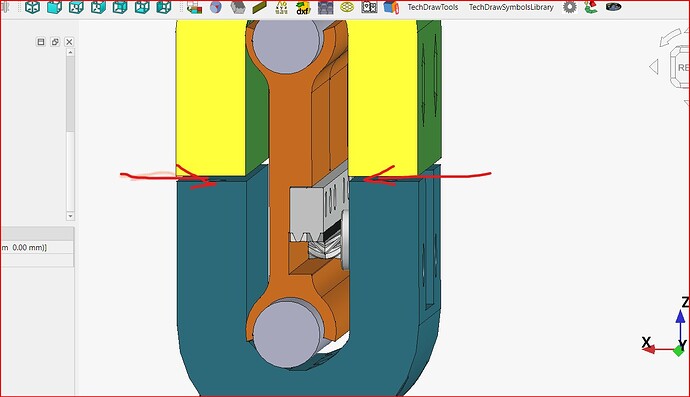Set top view via third cube icon

76,7
